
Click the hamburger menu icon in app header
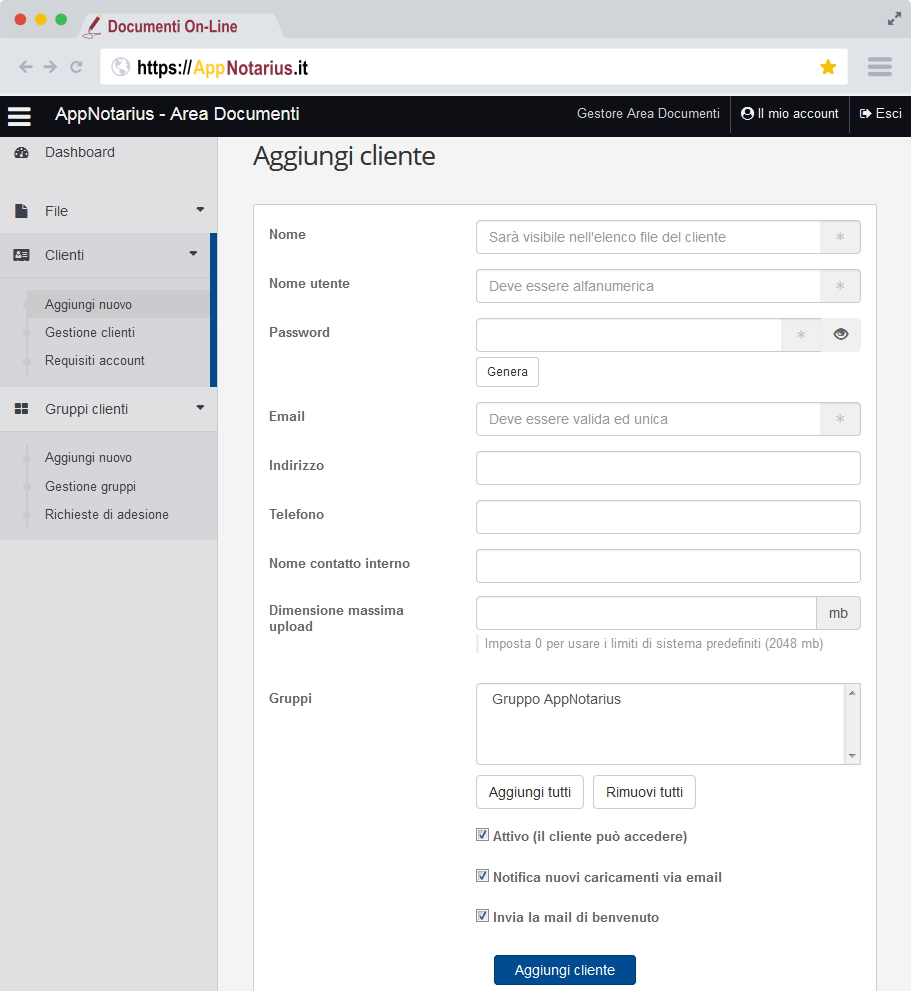(20, 116)
